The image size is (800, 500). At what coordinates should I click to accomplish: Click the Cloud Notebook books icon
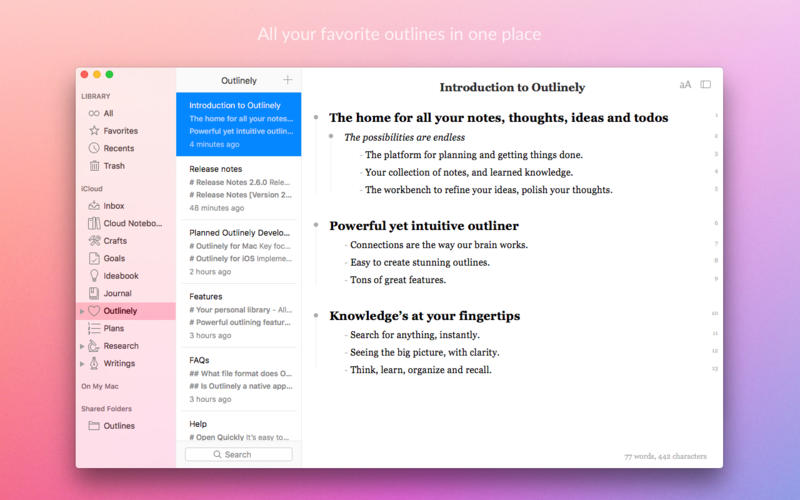[x=94, y=223]
